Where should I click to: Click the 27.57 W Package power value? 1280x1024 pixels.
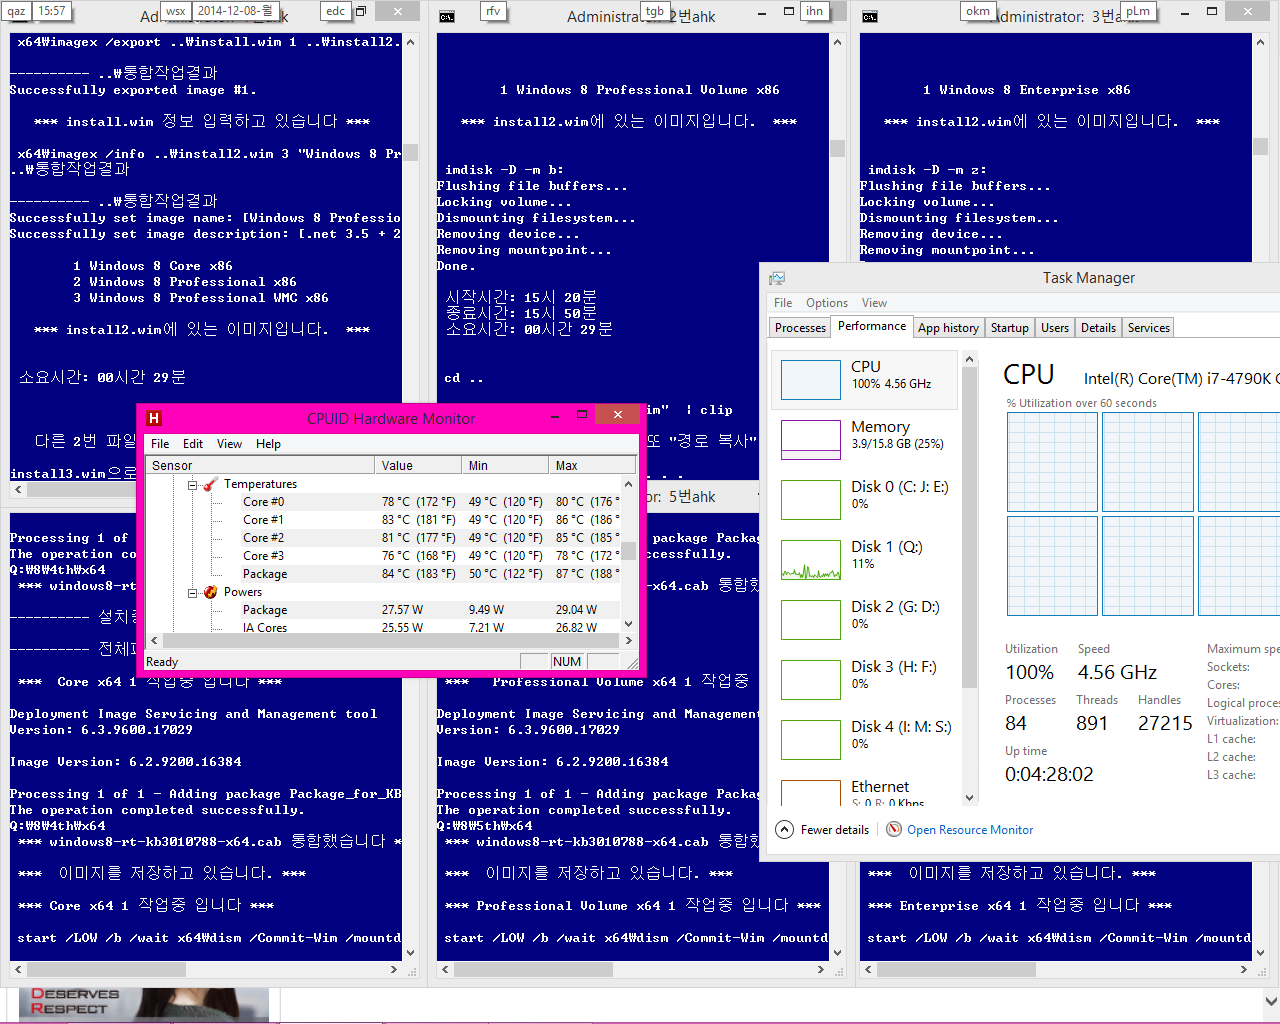[x=402, y=610]
